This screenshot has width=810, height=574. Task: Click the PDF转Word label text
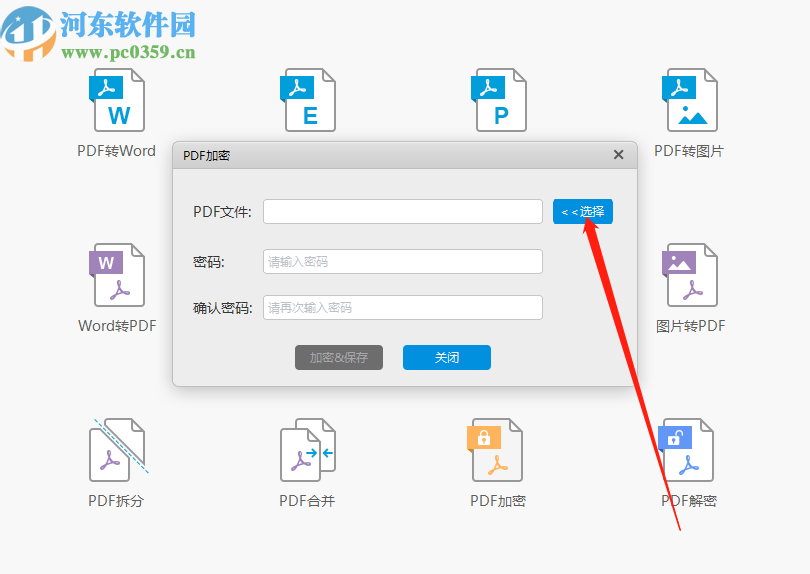pos(117,151)
